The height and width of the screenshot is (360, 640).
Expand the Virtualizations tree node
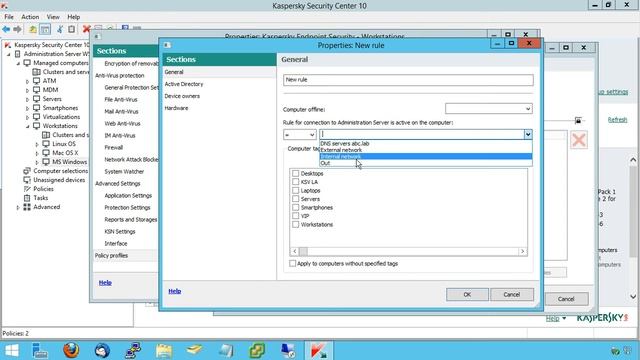coord(27,117)
